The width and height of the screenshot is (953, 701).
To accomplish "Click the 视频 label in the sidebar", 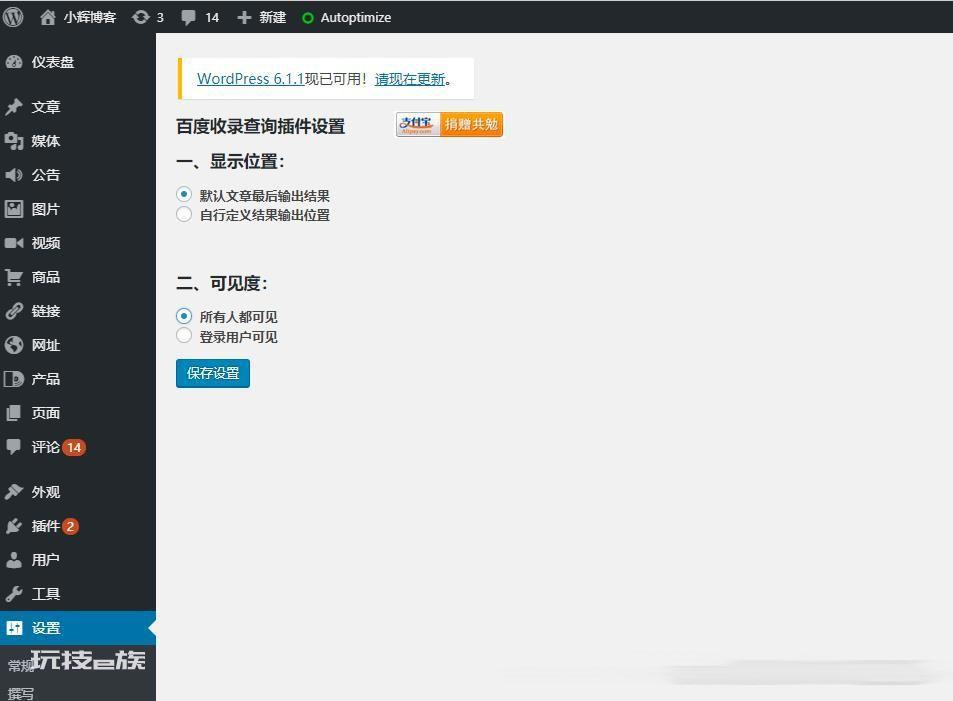I will (46, 243).
